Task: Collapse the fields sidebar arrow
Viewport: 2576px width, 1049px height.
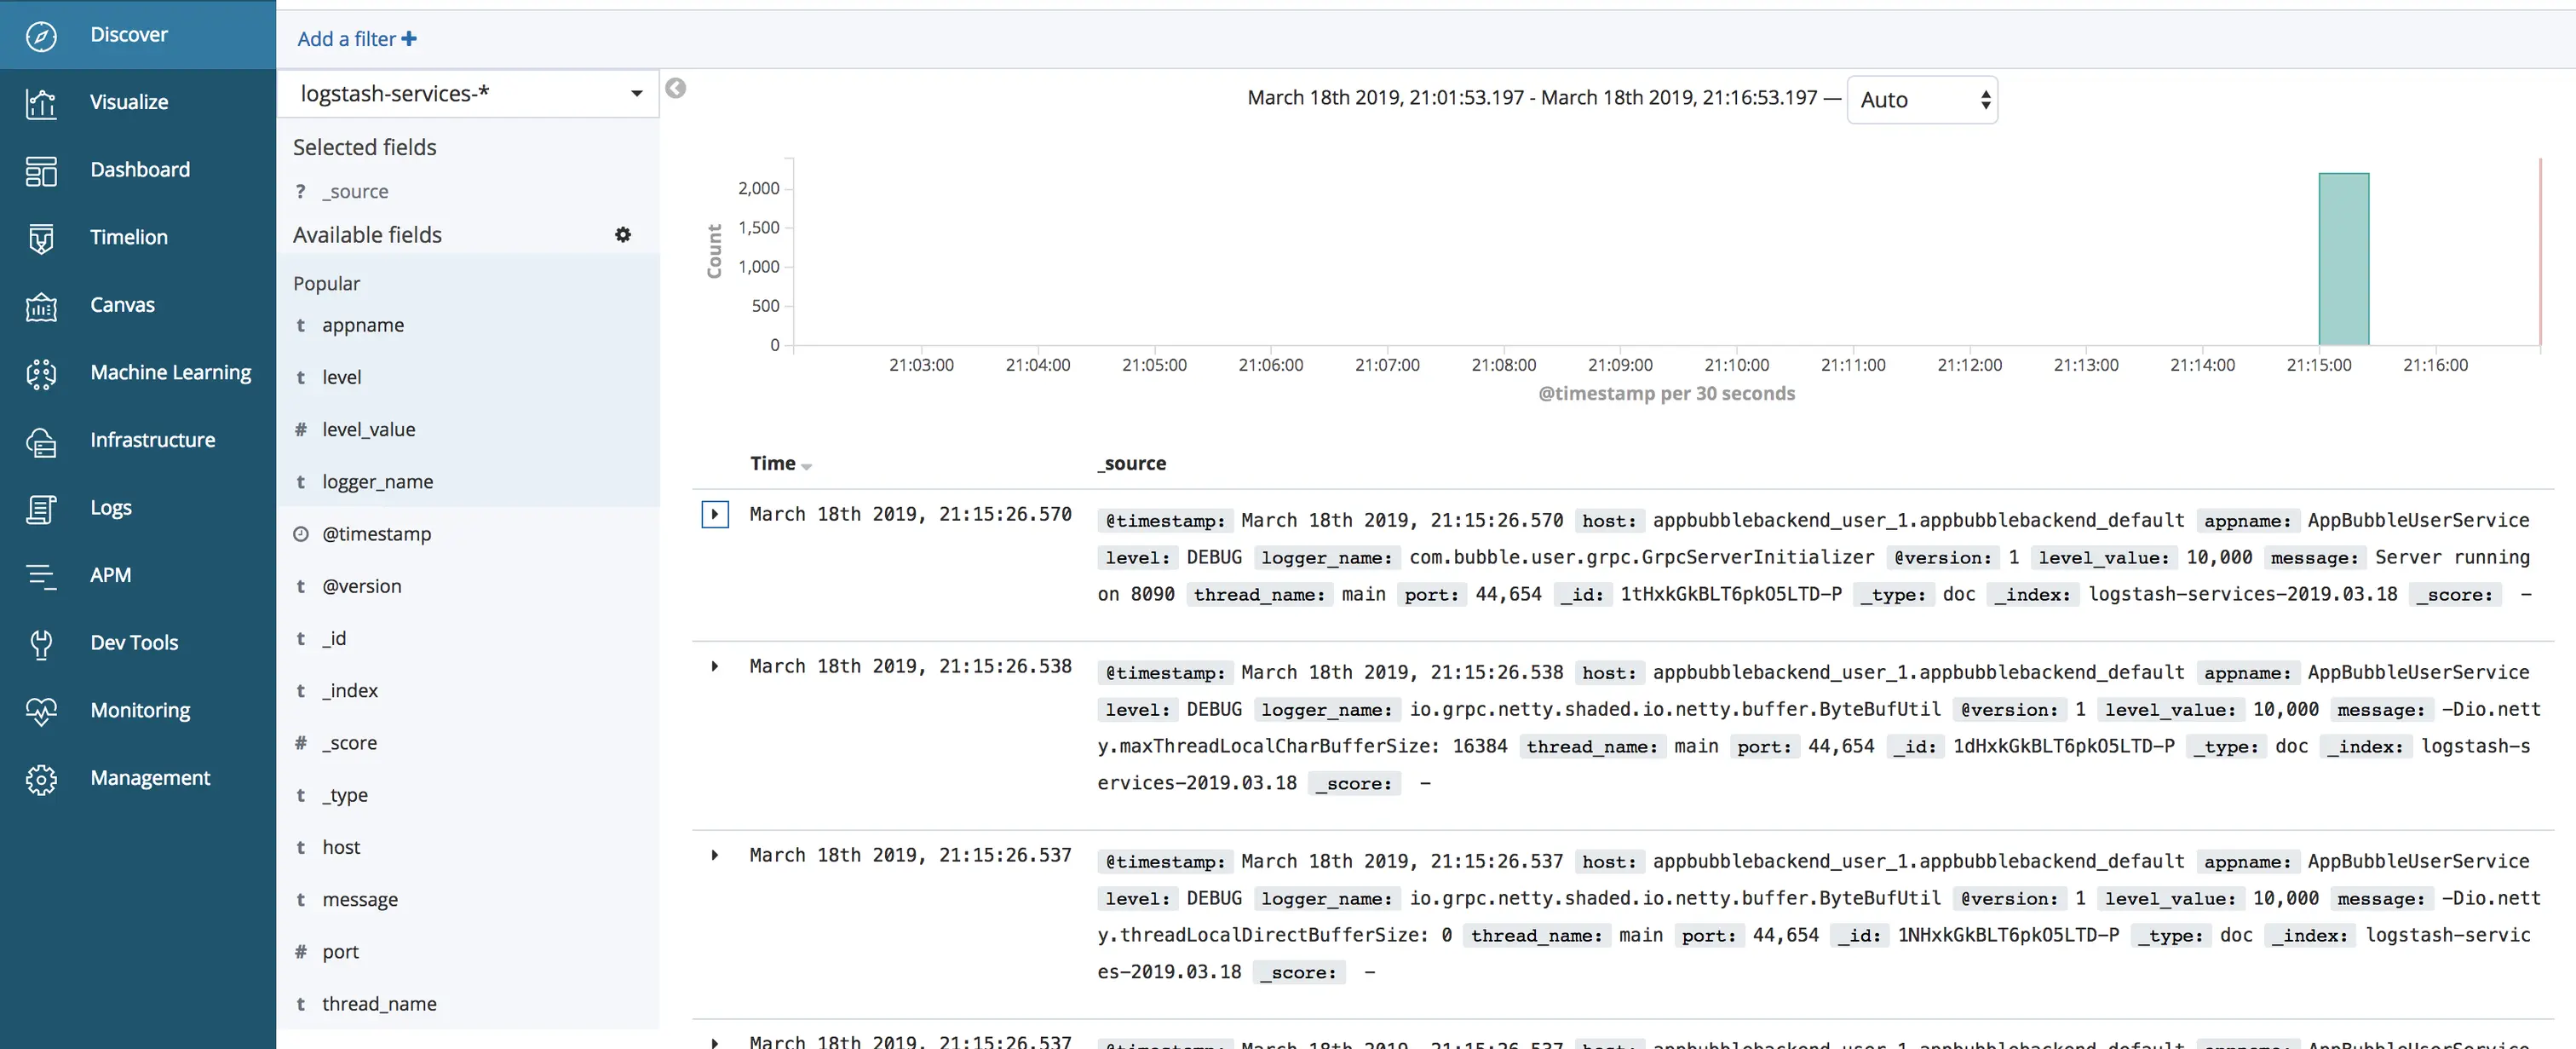Action: tap(676, 89)
